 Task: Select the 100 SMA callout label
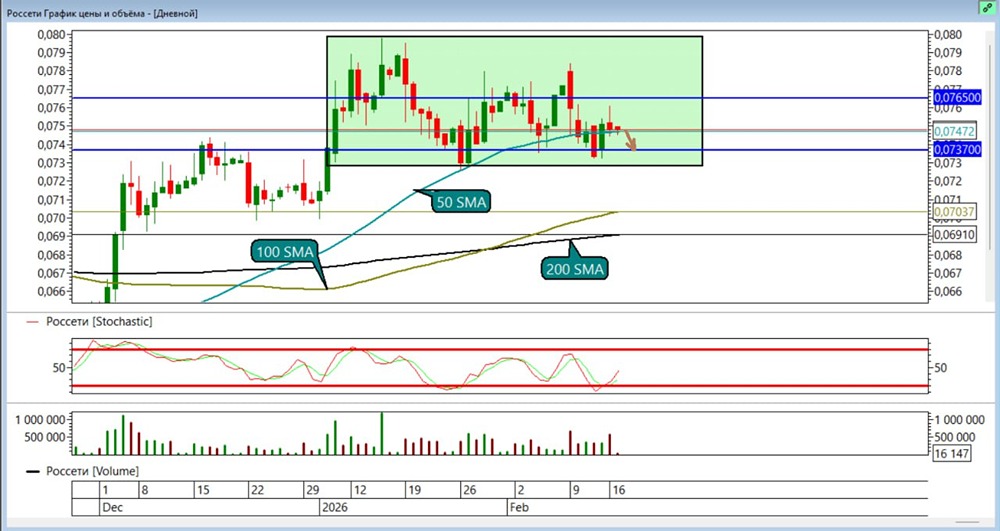tap(286, 252)
